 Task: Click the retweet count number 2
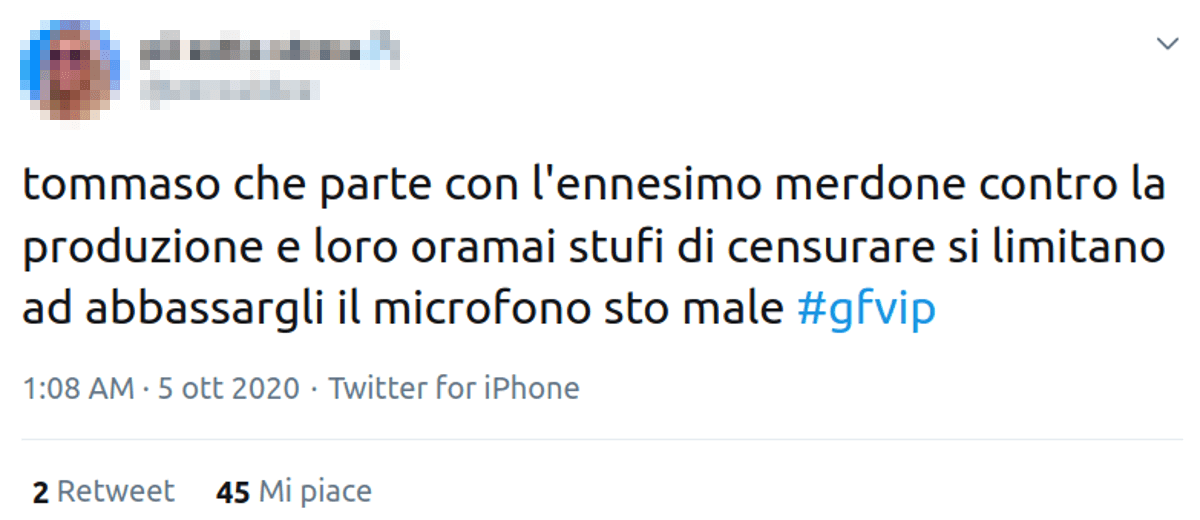(x=40, y=492)
